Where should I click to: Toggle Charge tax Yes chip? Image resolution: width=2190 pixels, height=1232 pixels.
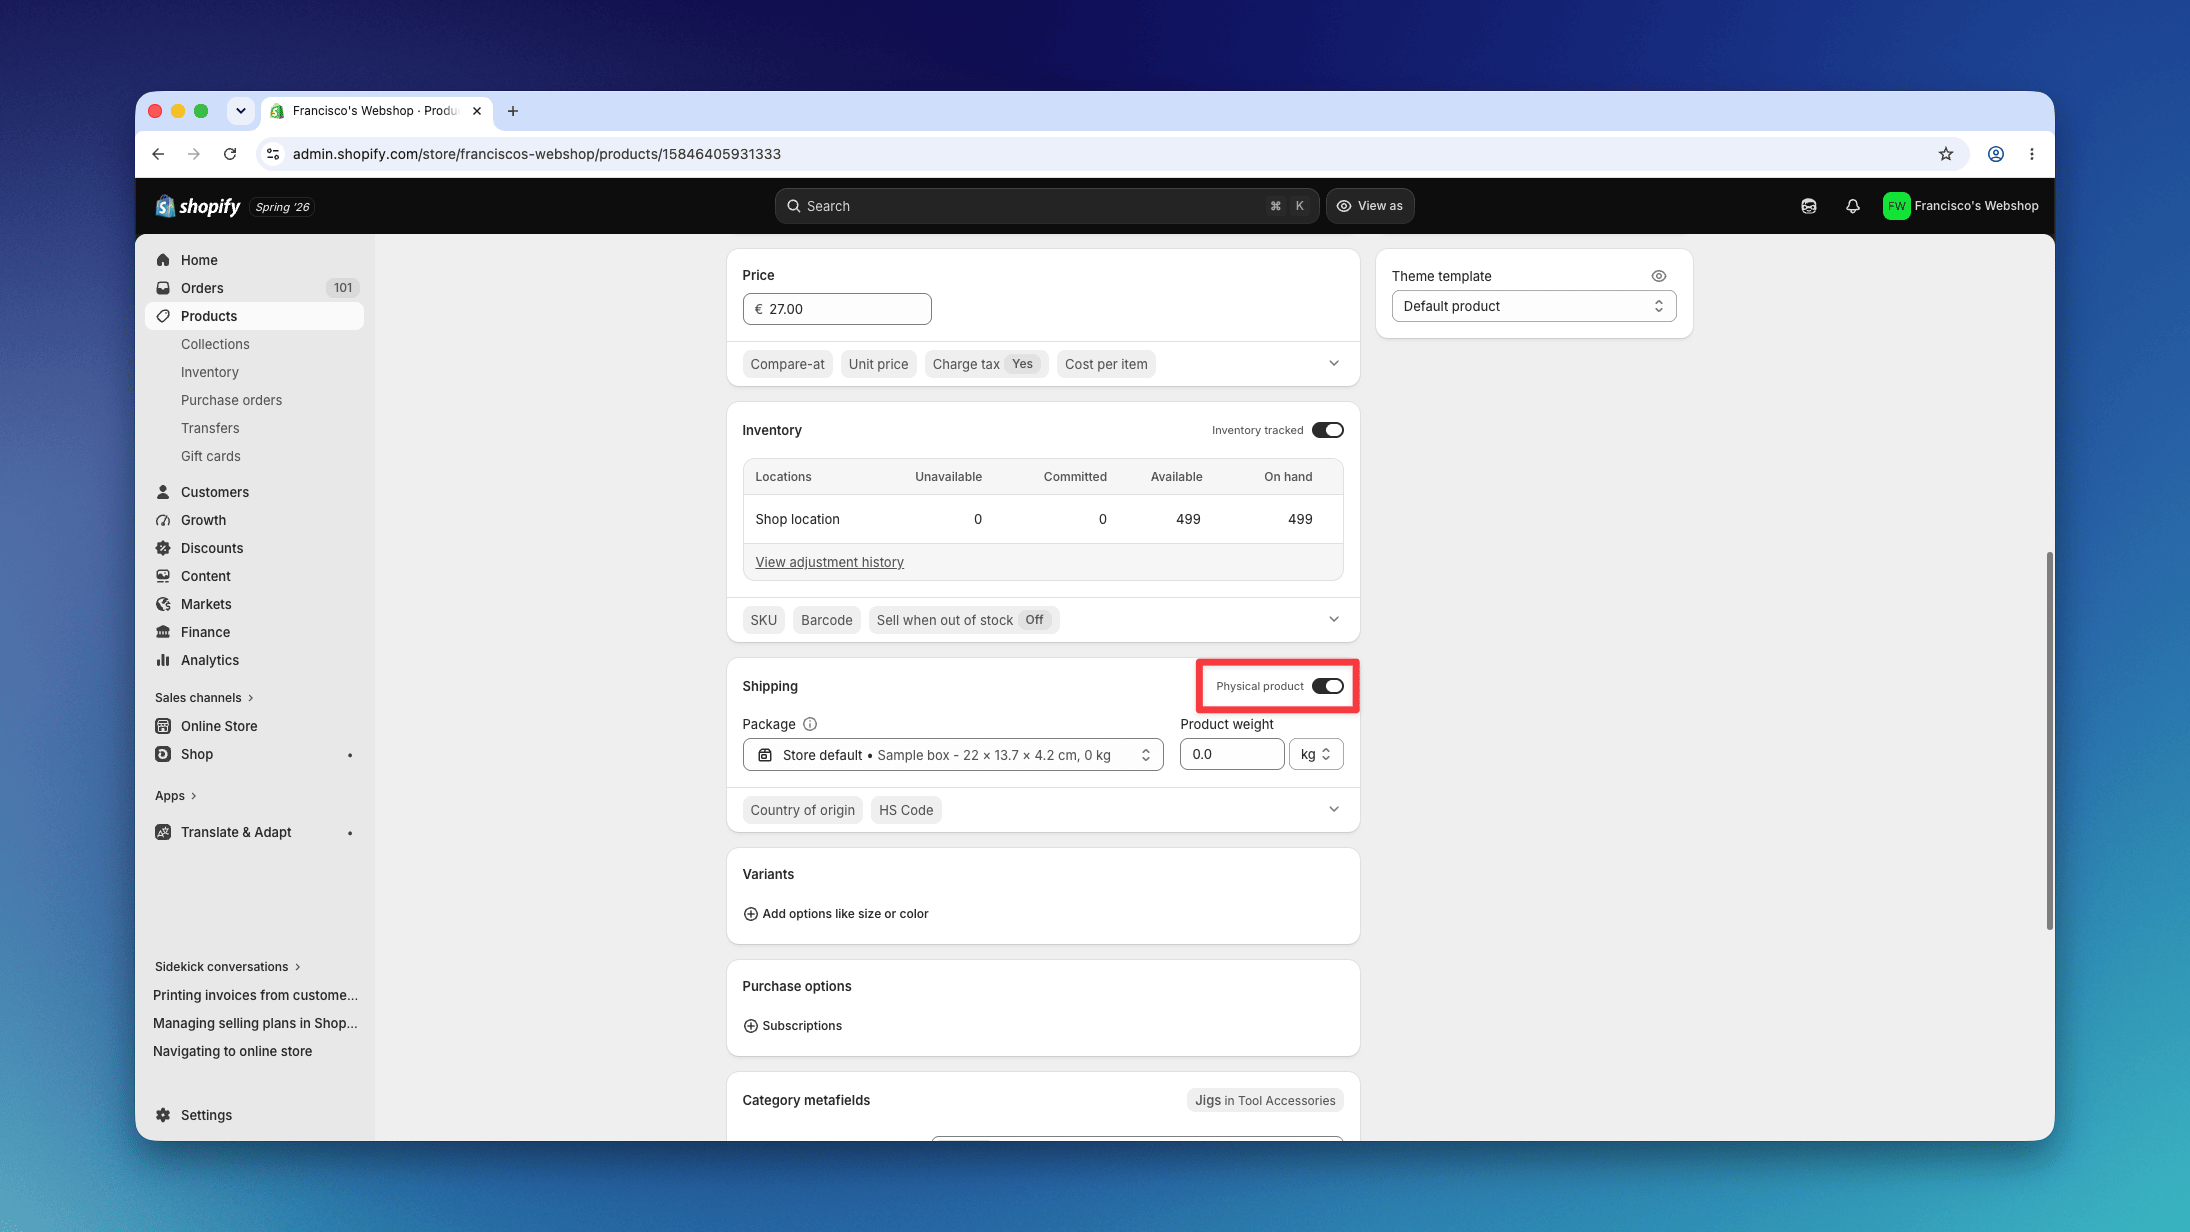[x=987, y=364]
